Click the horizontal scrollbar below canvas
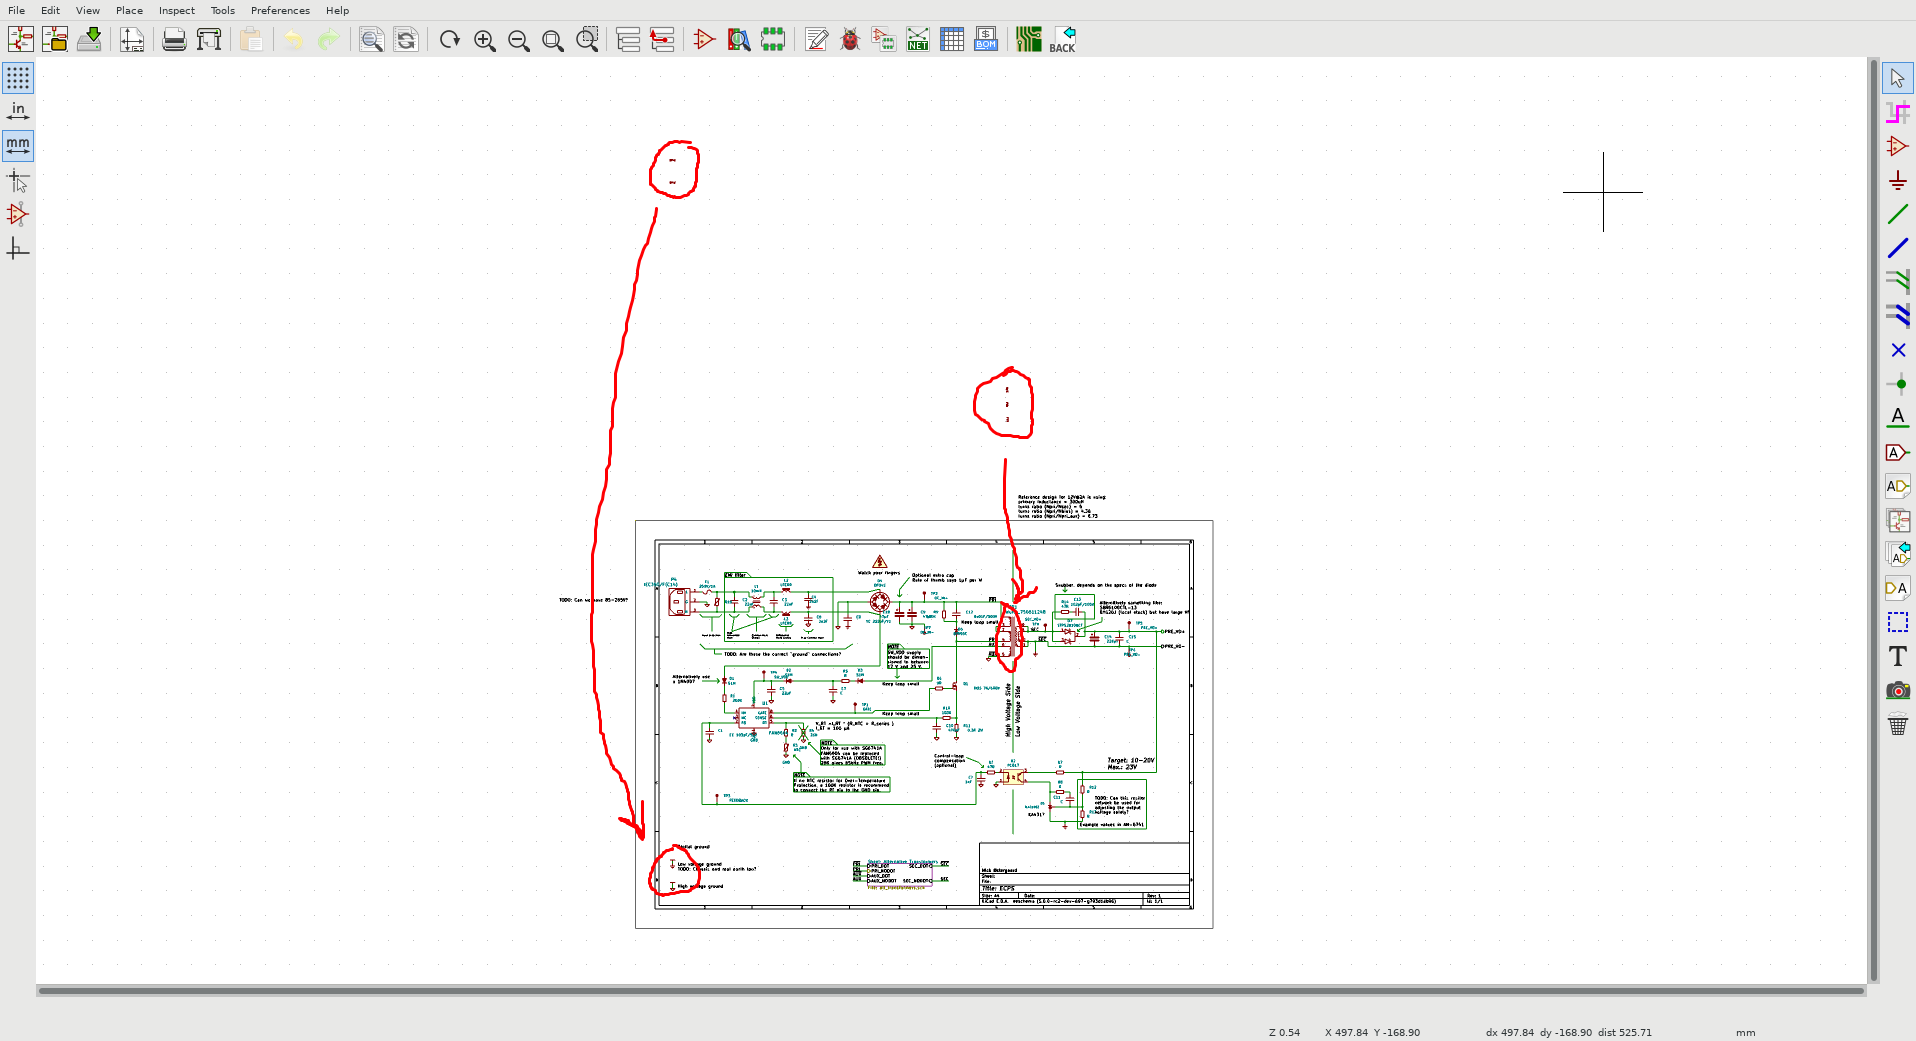The image size is (1916, 1041). [x=950, y=991]
